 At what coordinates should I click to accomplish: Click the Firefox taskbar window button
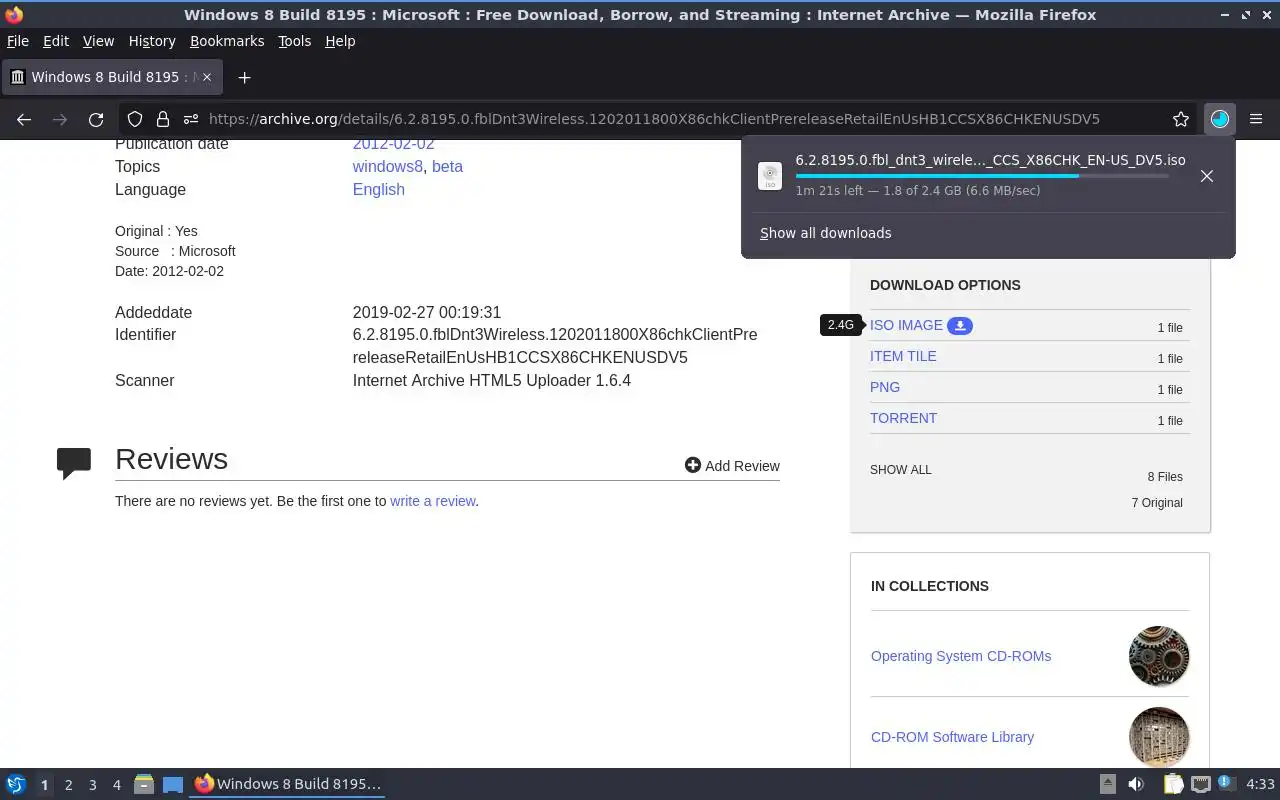pos(289,784)
